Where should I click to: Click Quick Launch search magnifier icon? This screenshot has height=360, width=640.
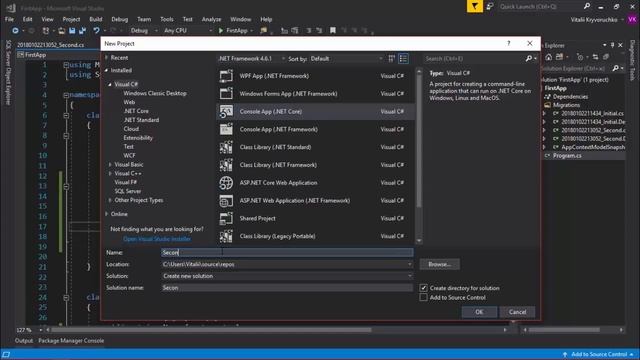pos(587,6)
